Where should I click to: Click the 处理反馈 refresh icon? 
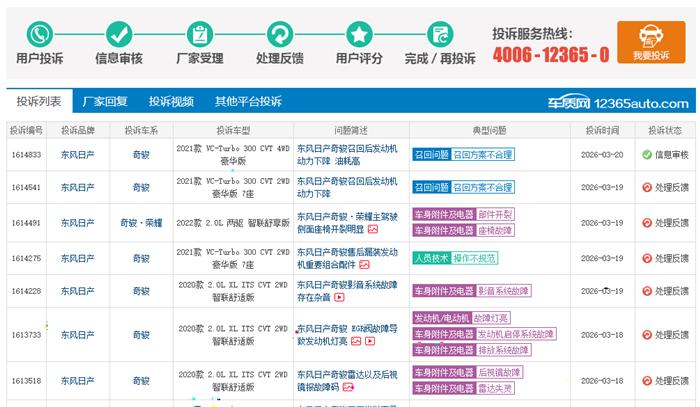click(x=279, y=34)
